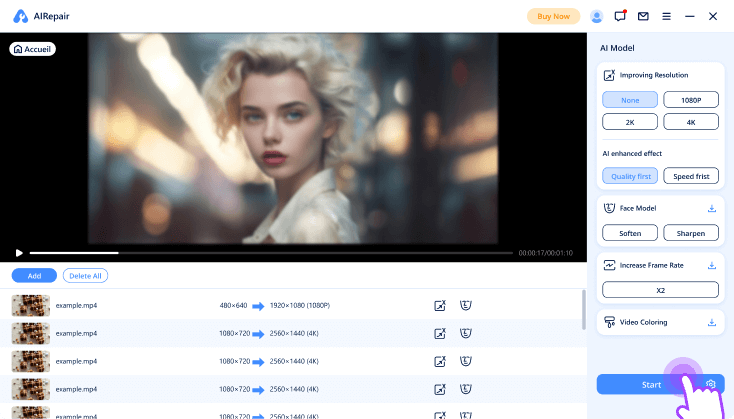Screen dimensions: 734x419
Task: Click the resolution icon on the first video row
Action: [439, 305]
